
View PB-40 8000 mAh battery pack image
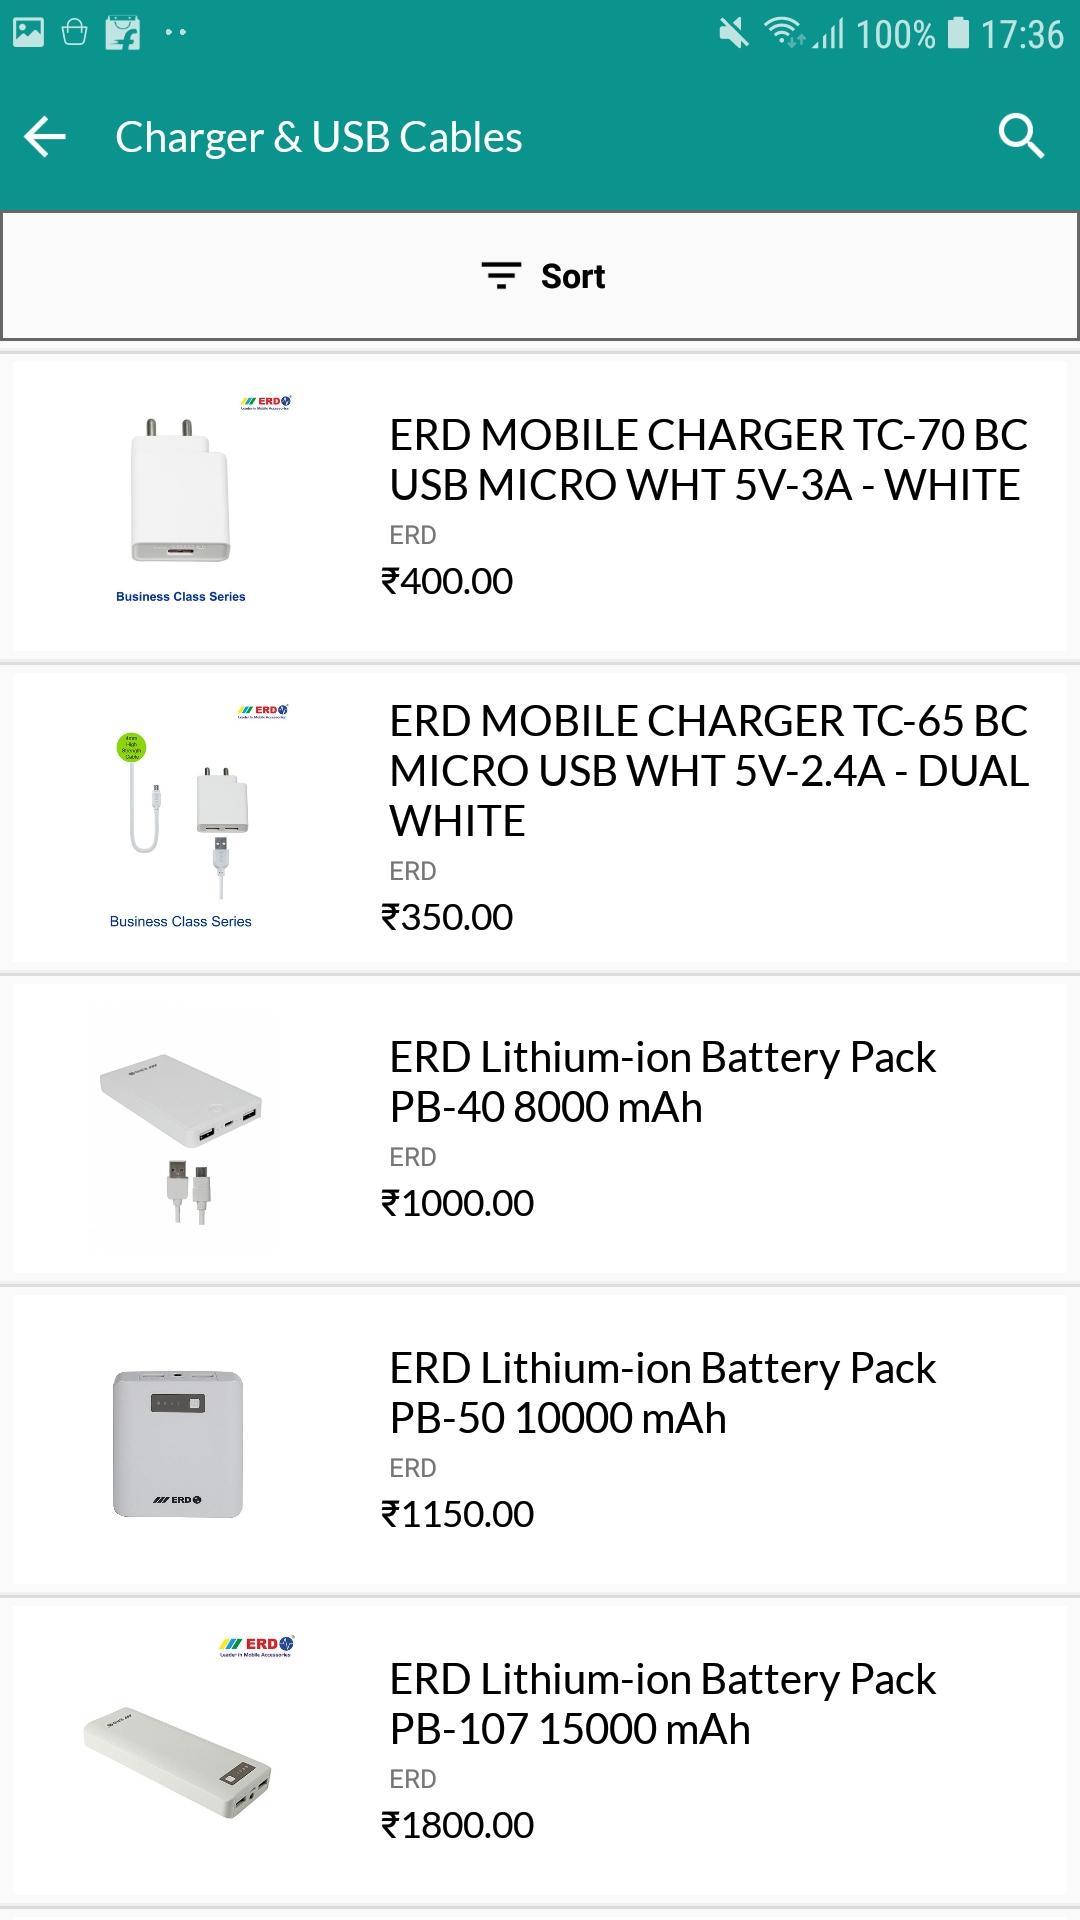click(x=181, y=1130)
